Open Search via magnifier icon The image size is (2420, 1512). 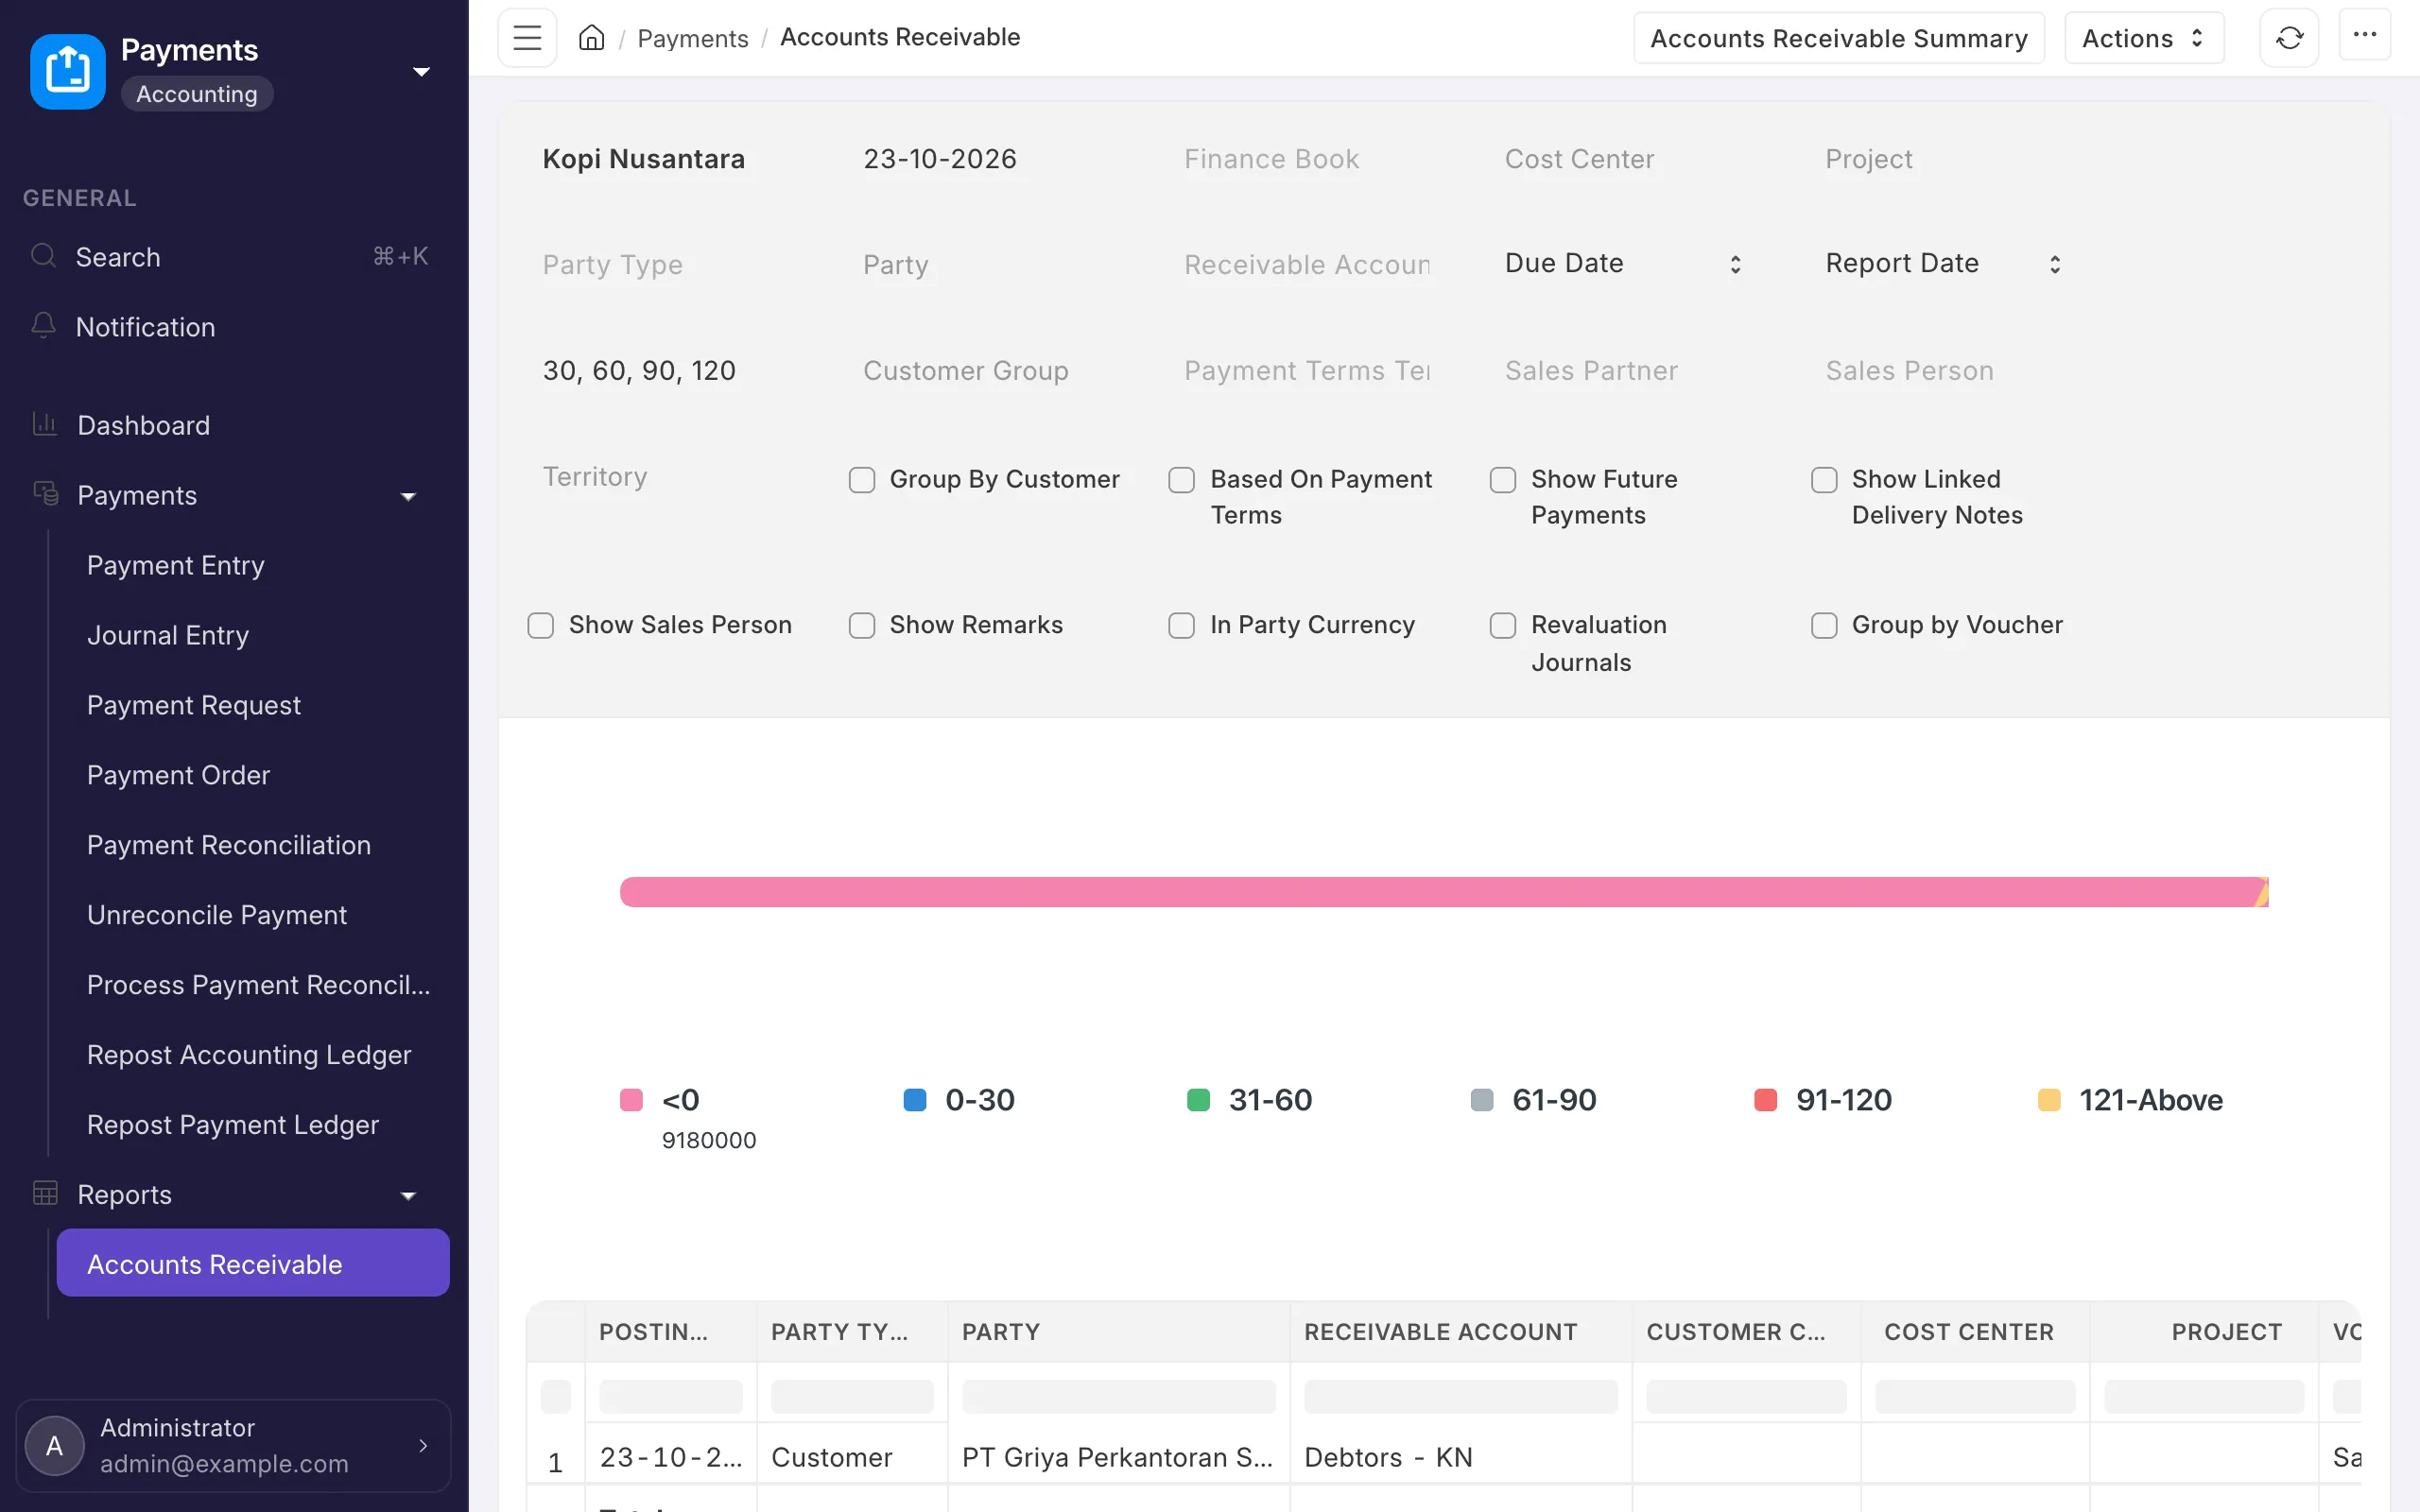43,256
